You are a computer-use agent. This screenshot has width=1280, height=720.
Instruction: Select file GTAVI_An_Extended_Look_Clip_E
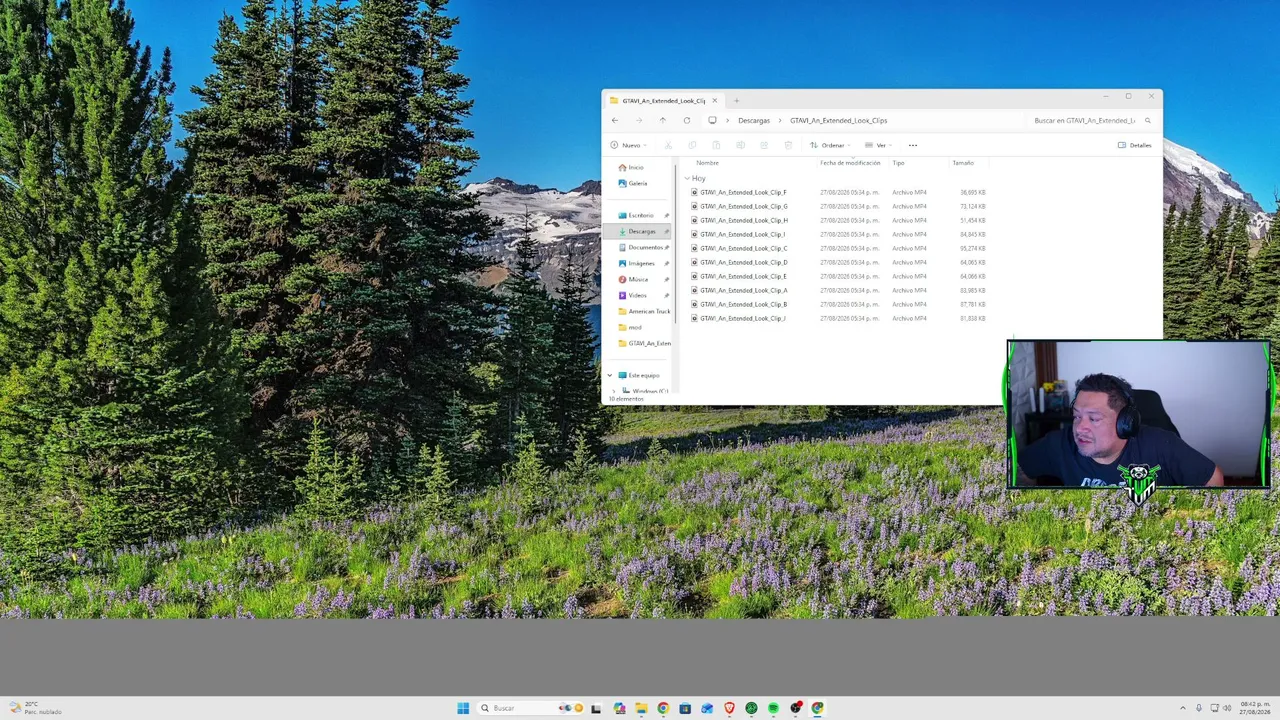[743, 276]
